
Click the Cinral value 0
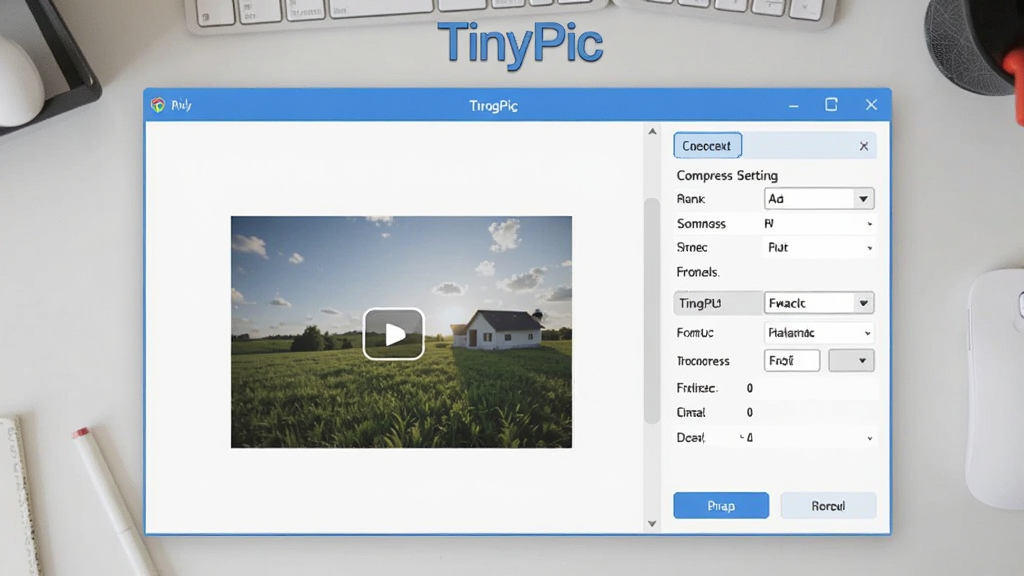click(750, 413)
